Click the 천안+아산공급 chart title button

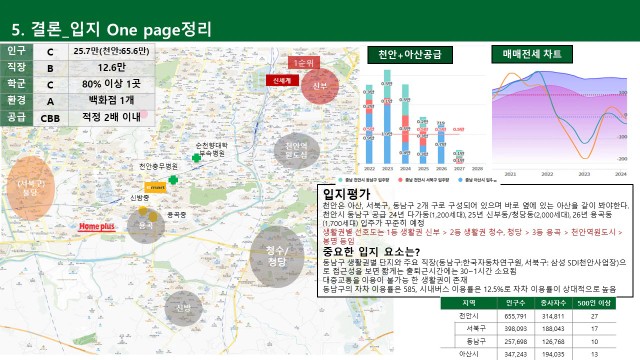(410, 54)
